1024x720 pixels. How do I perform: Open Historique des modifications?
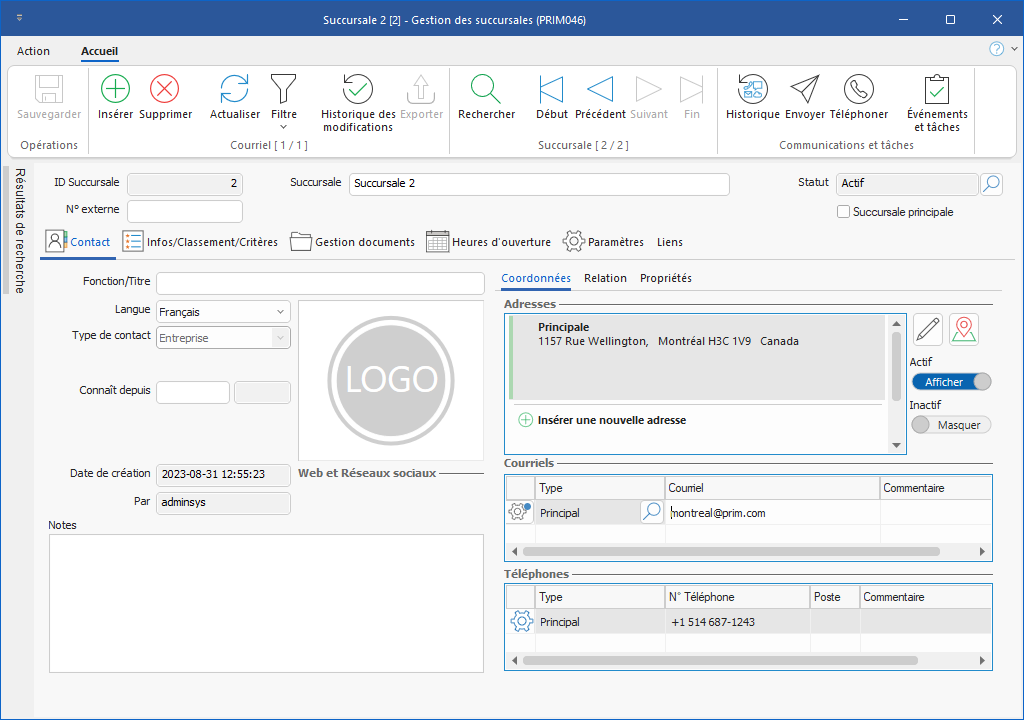(x=358, y=89)
